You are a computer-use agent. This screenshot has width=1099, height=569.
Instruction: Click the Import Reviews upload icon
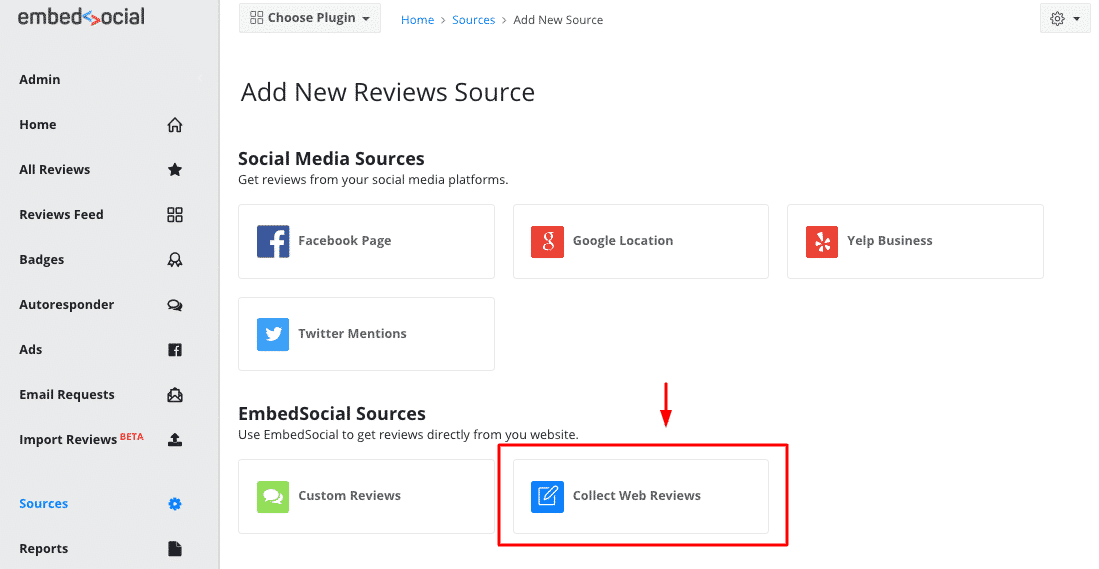tap(175, 439)
